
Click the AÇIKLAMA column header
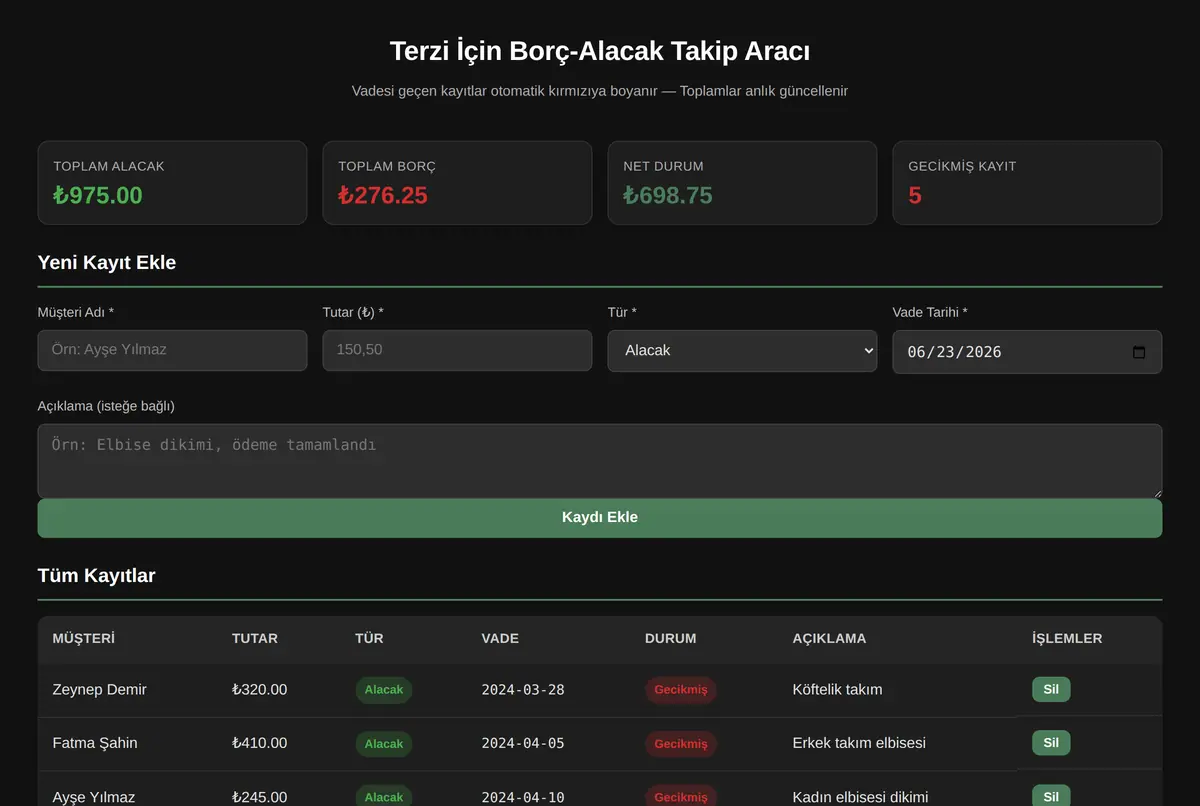click(829, 638)
